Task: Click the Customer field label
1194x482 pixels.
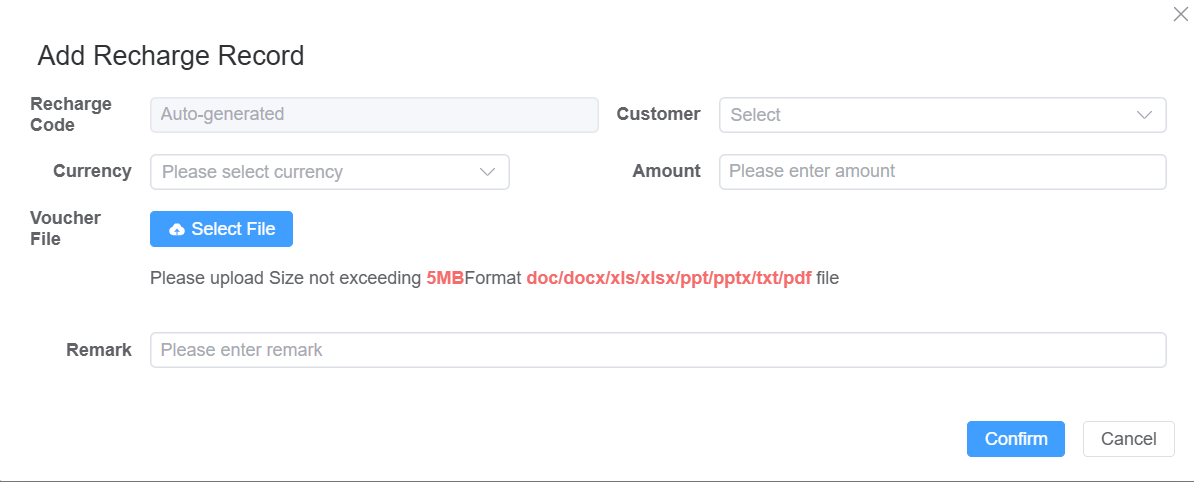Action: [x=658, y=114]
